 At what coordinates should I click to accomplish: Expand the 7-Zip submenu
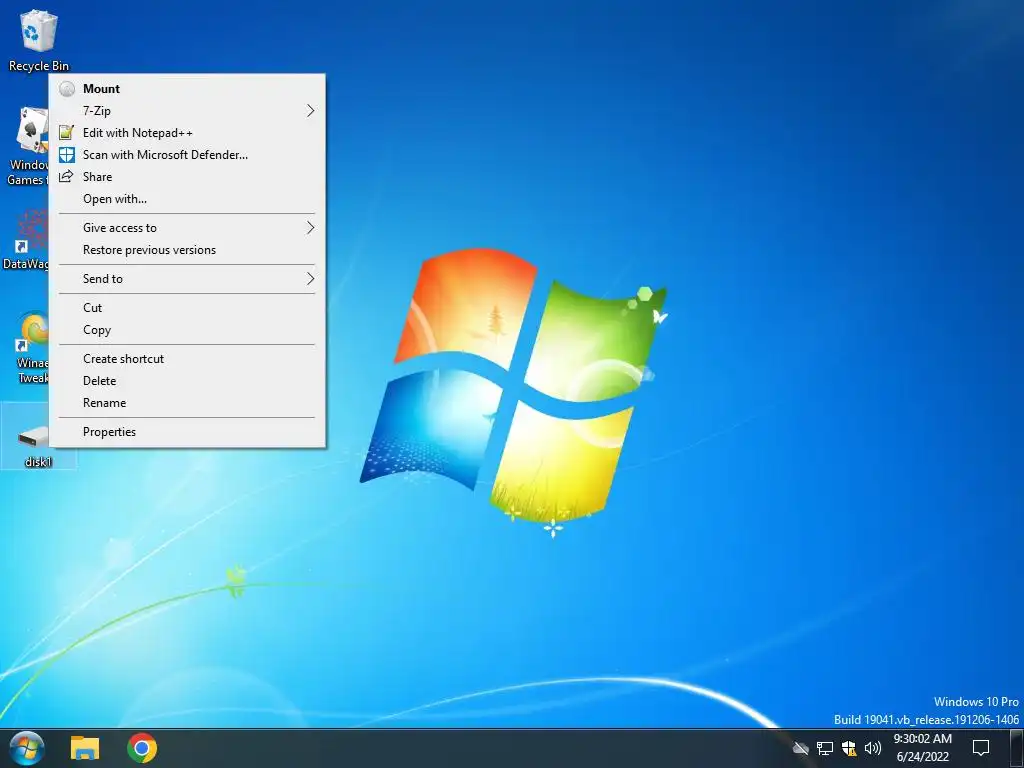click(x=187, y=111)
